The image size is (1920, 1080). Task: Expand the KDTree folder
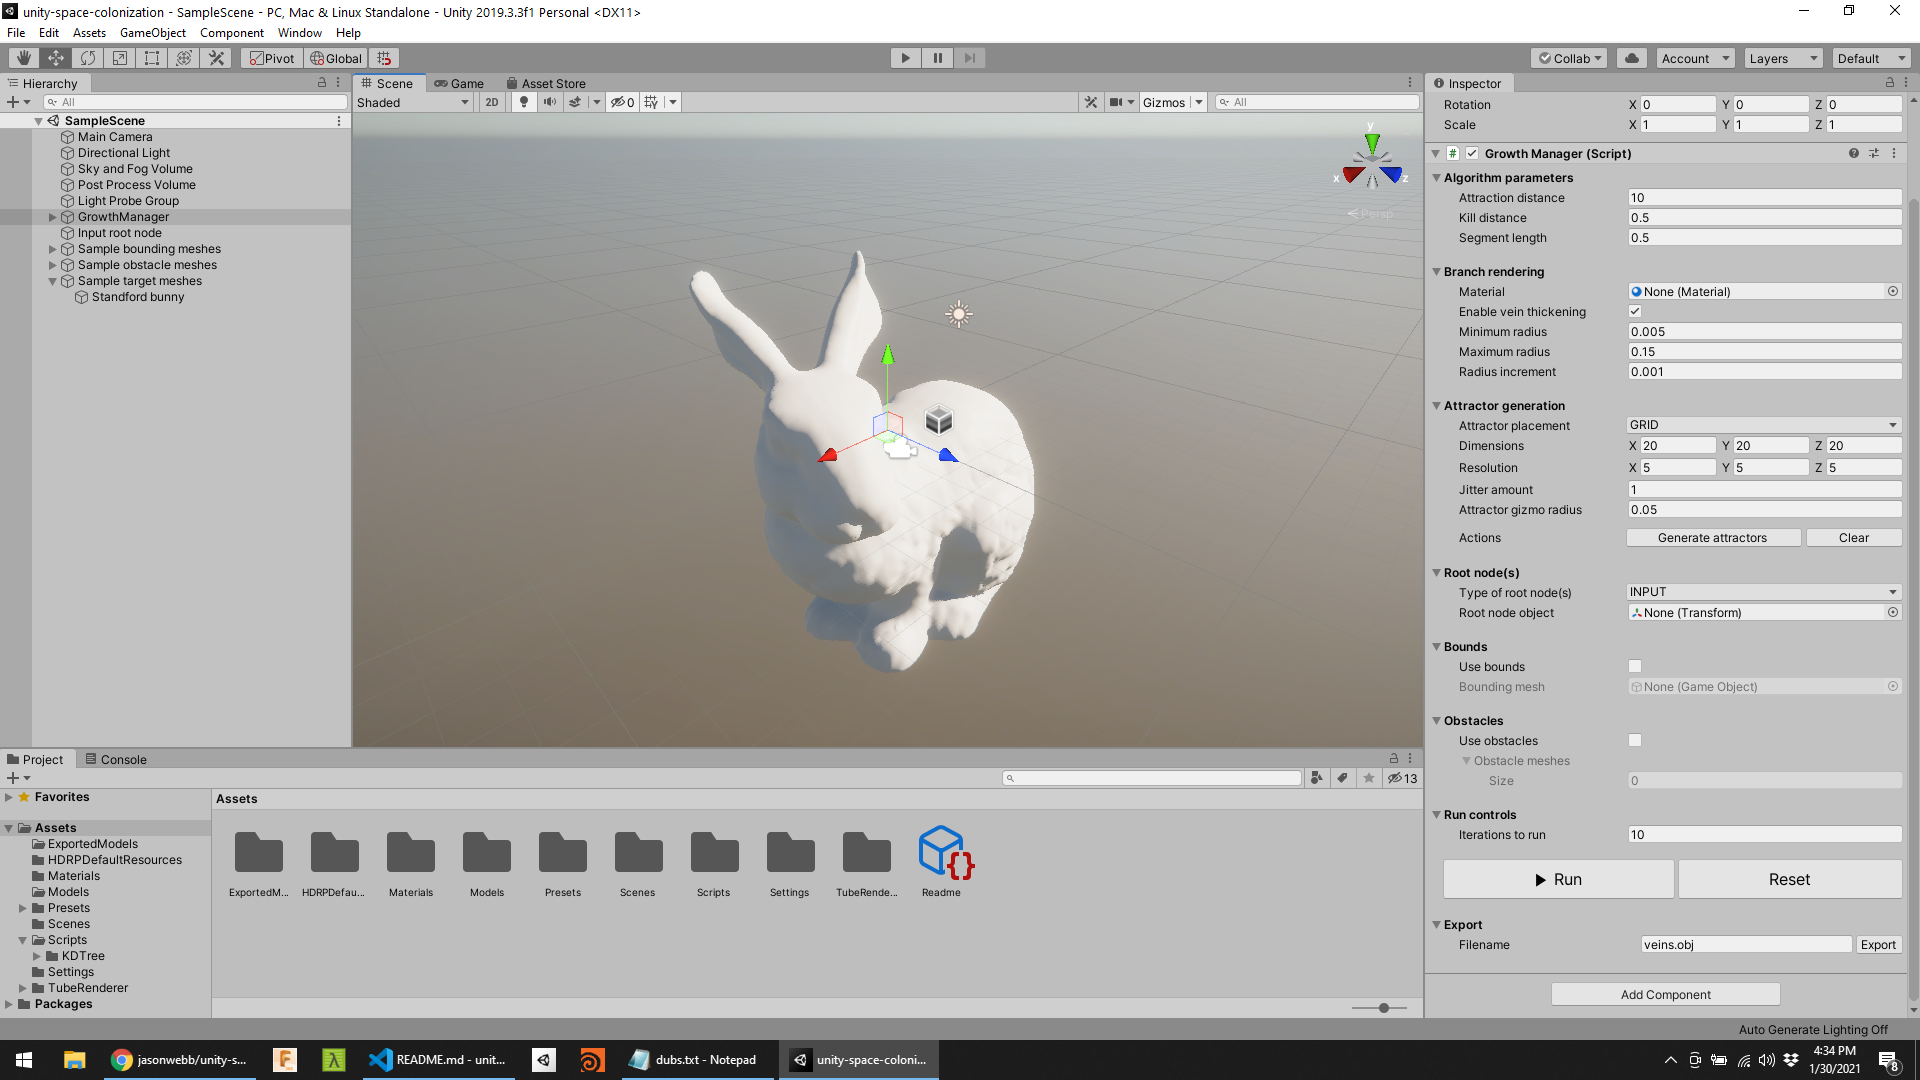click(37, 956)
